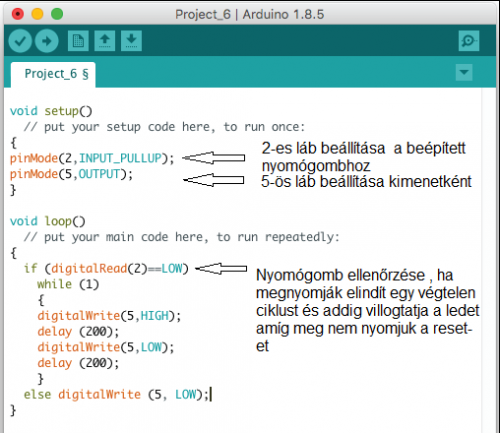Click the editor vertical scrollbar track
Viewport: 500px width, 433px height.
click(x=489, y=260)
